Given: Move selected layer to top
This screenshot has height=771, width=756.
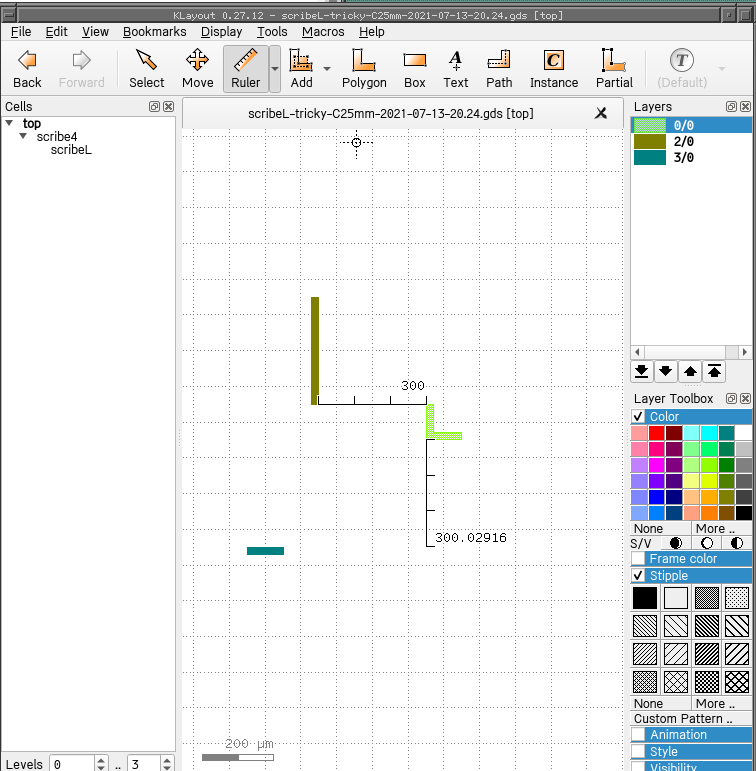Looking at the screenshot, I should (714, 371).
